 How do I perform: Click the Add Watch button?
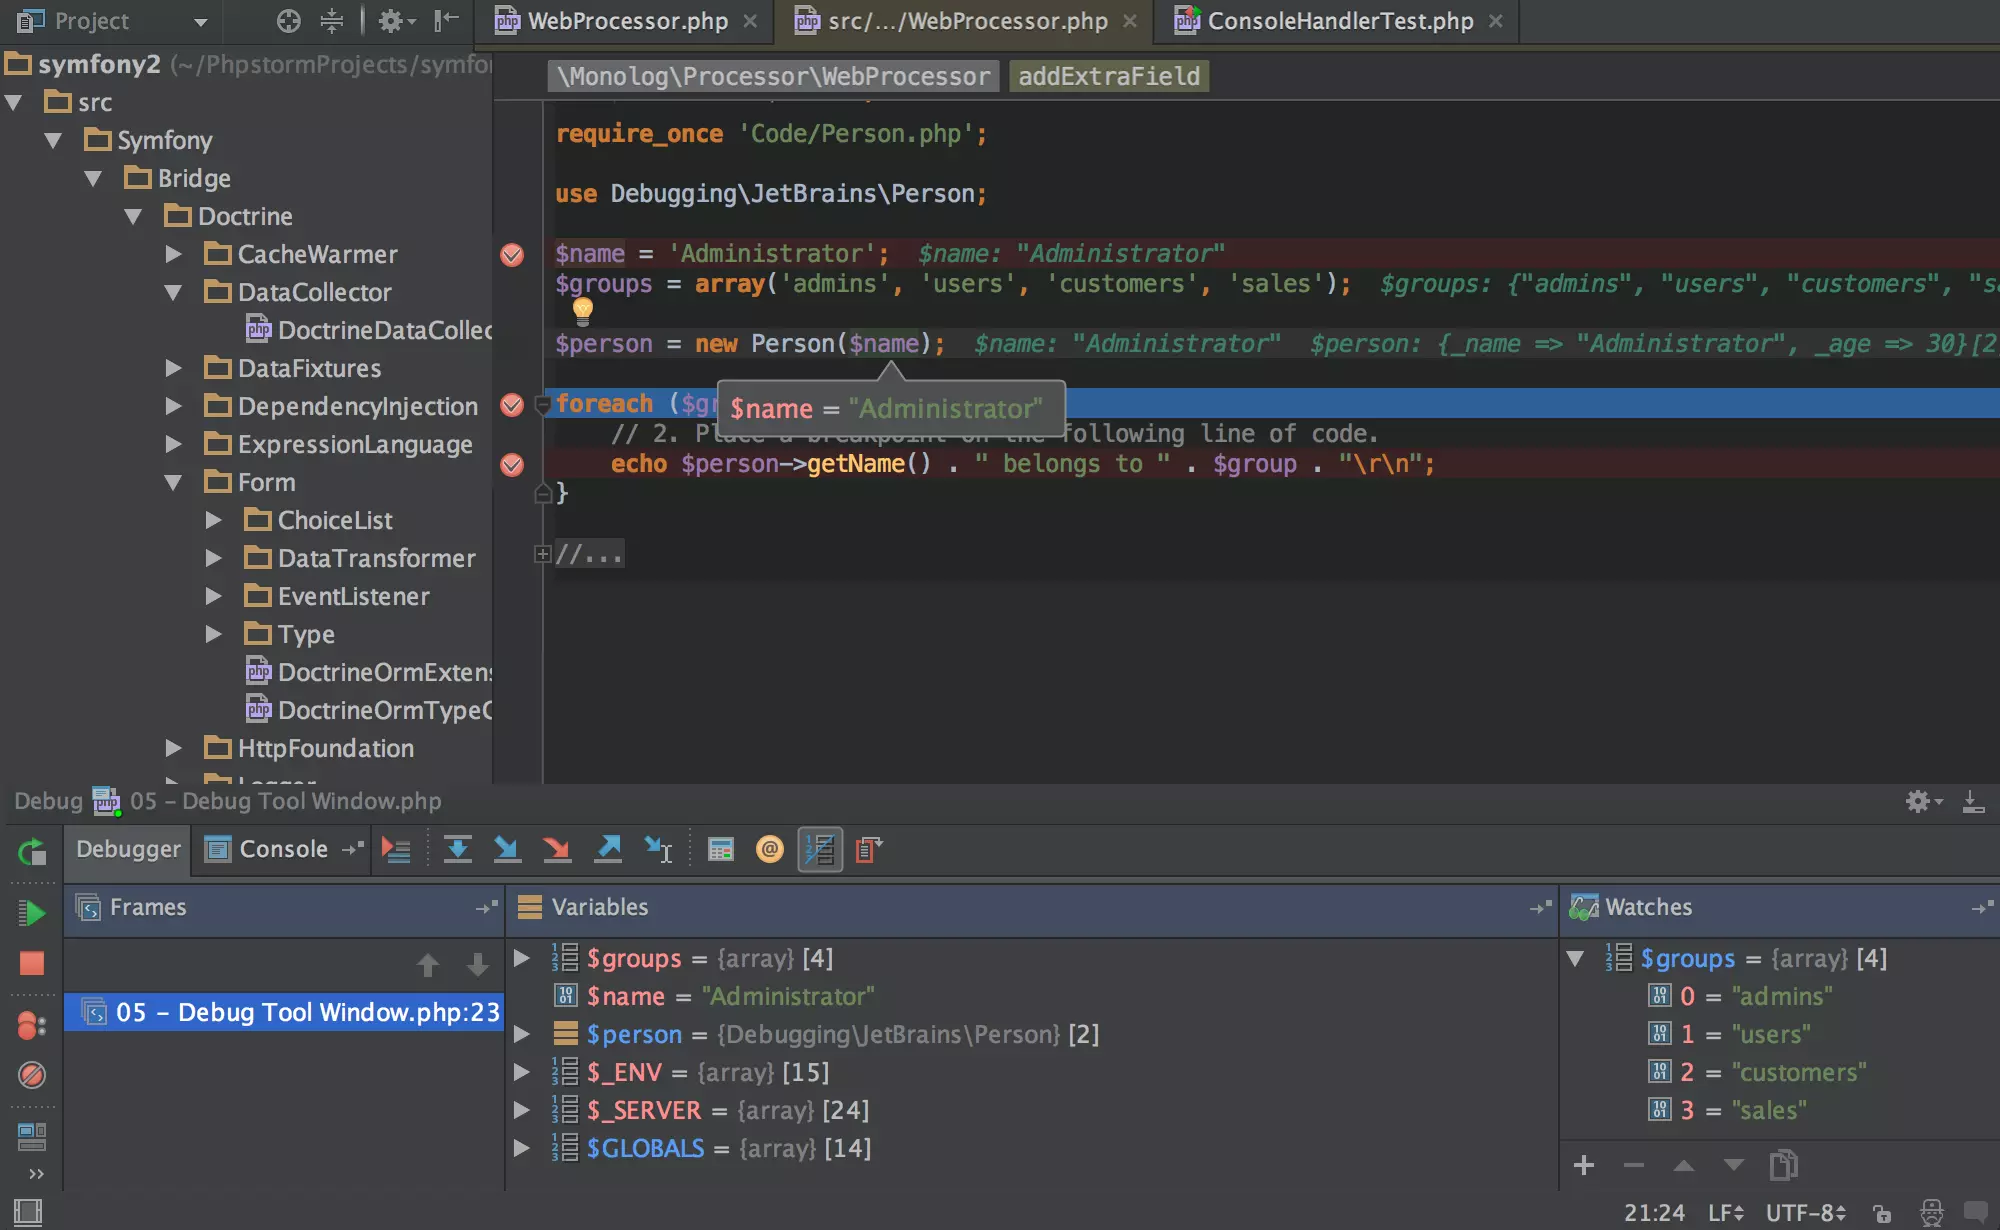click(1581, 1166)
